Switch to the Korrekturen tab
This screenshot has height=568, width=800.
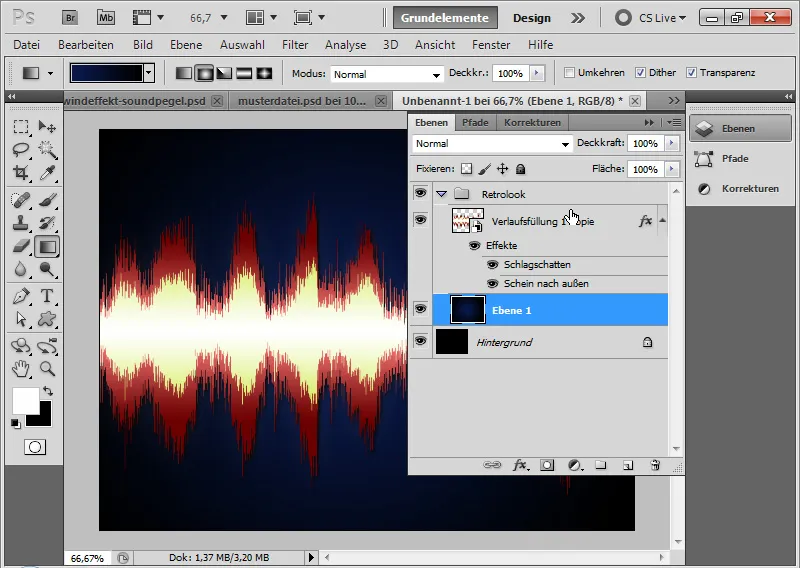[532, 122]
